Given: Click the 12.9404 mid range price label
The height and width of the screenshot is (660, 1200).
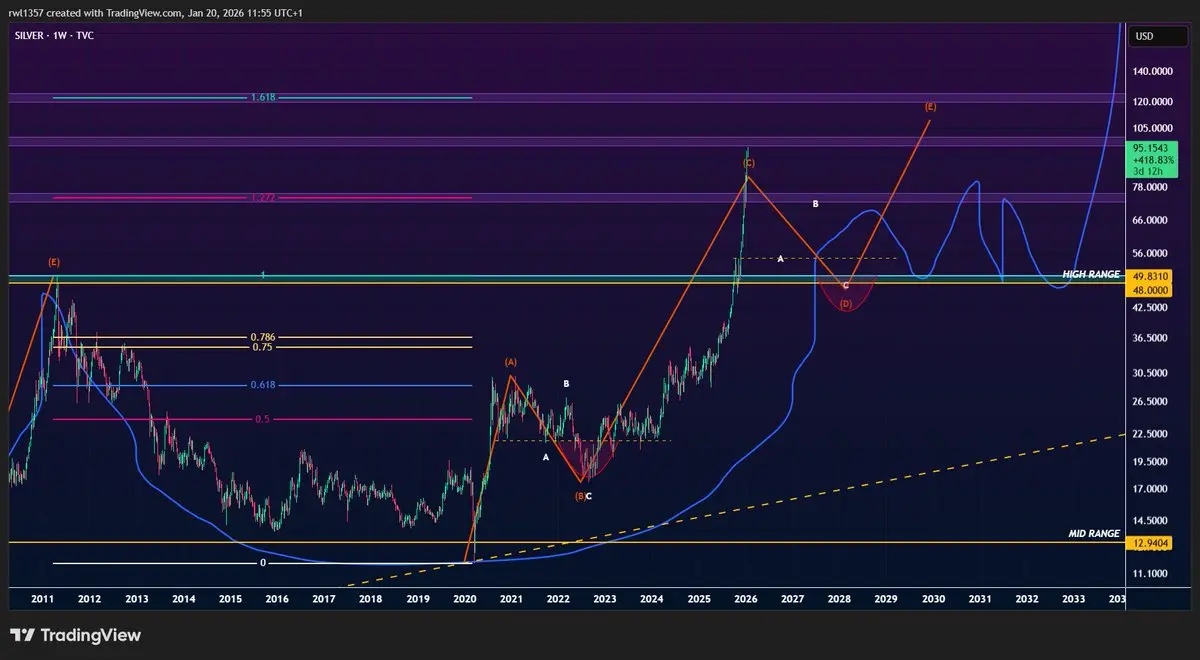Looking at the screenshot, I should [x=1150, y=543].
